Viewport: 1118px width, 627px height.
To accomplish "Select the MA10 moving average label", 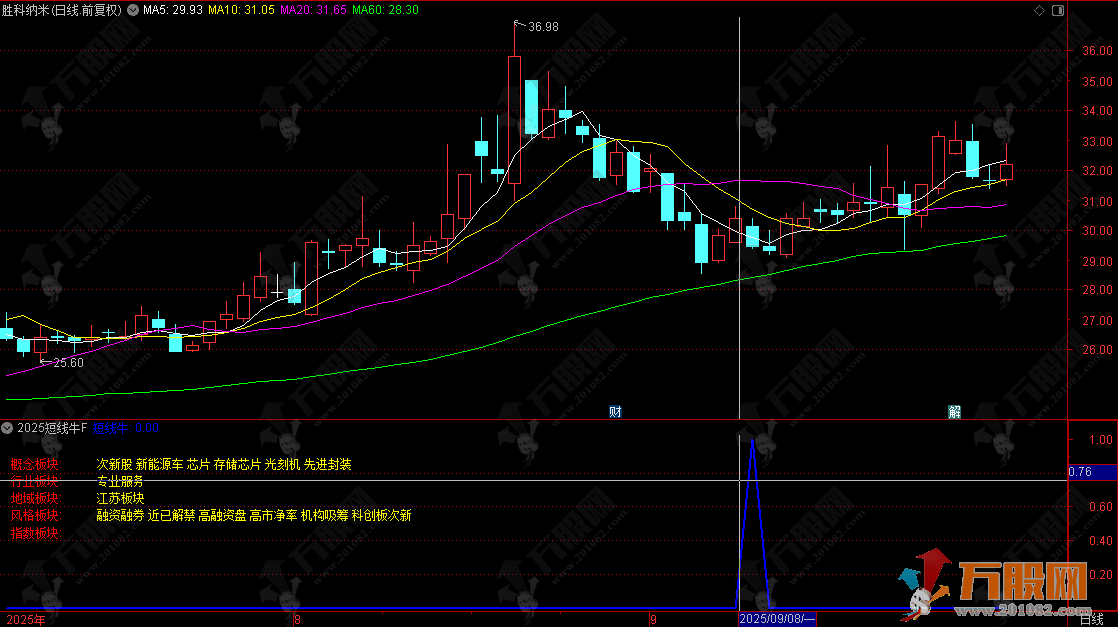I will coord(241,10).
